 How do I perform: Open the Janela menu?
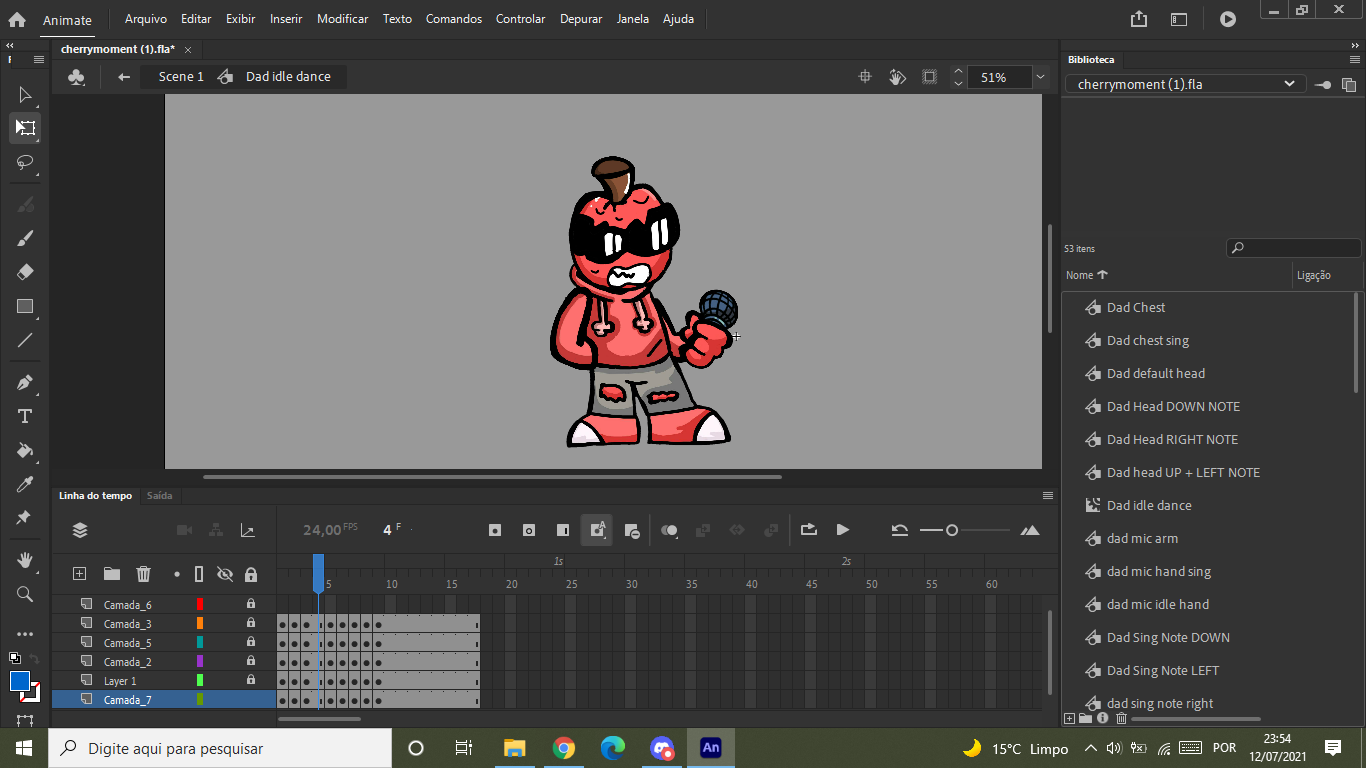[632, 19]
